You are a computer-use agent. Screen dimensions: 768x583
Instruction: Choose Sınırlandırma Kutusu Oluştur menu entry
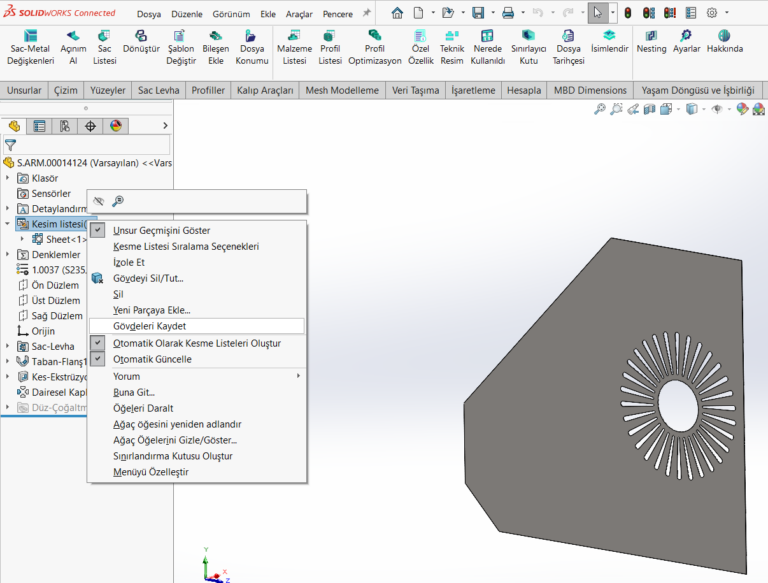172,456
